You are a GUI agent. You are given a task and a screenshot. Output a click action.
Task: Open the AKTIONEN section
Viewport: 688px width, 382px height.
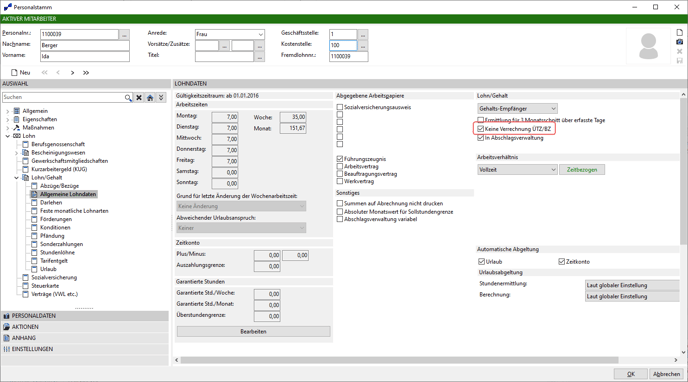[x=85, y=327]
